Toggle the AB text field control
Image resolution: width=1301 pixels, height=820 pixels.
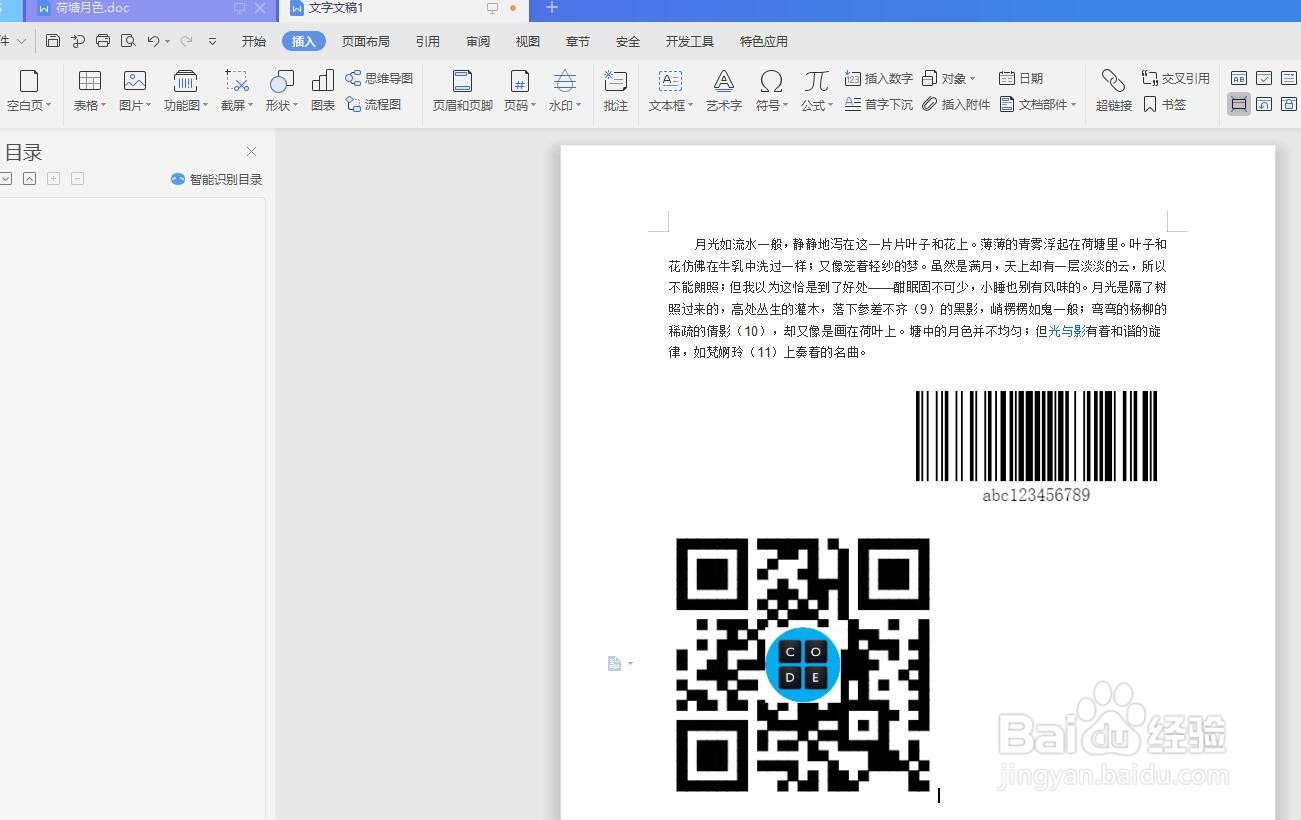coord(1238,78)
